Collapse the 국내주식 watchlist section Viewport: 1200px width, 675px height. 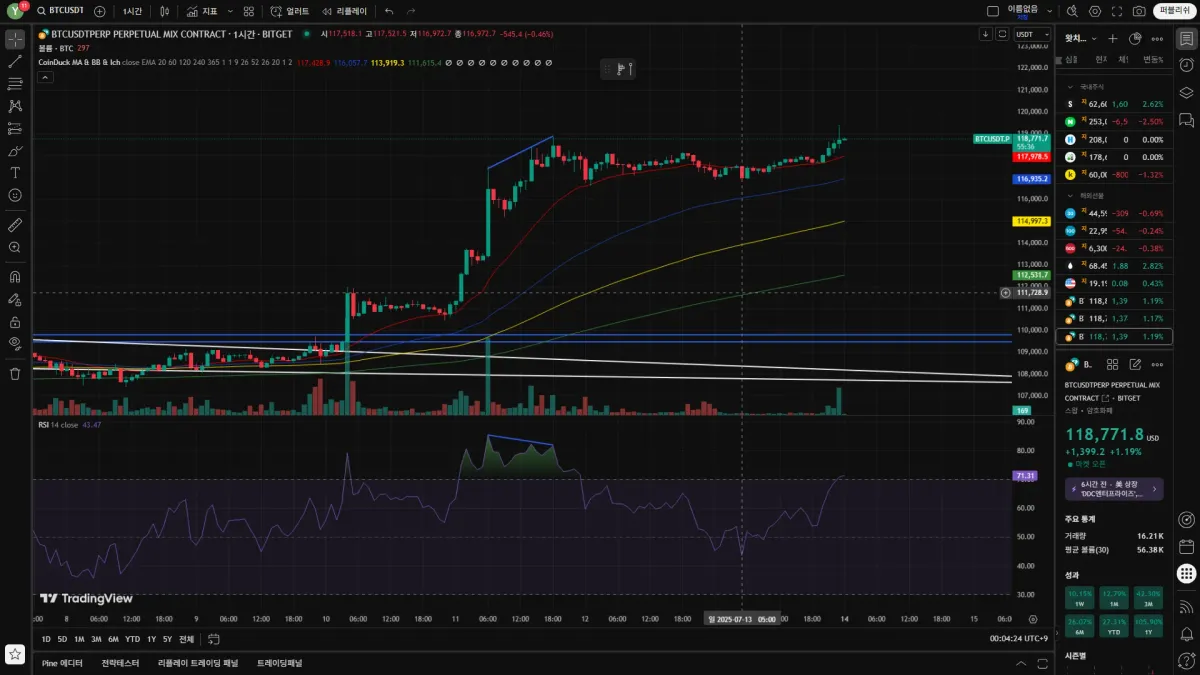tap(1070, 86)
